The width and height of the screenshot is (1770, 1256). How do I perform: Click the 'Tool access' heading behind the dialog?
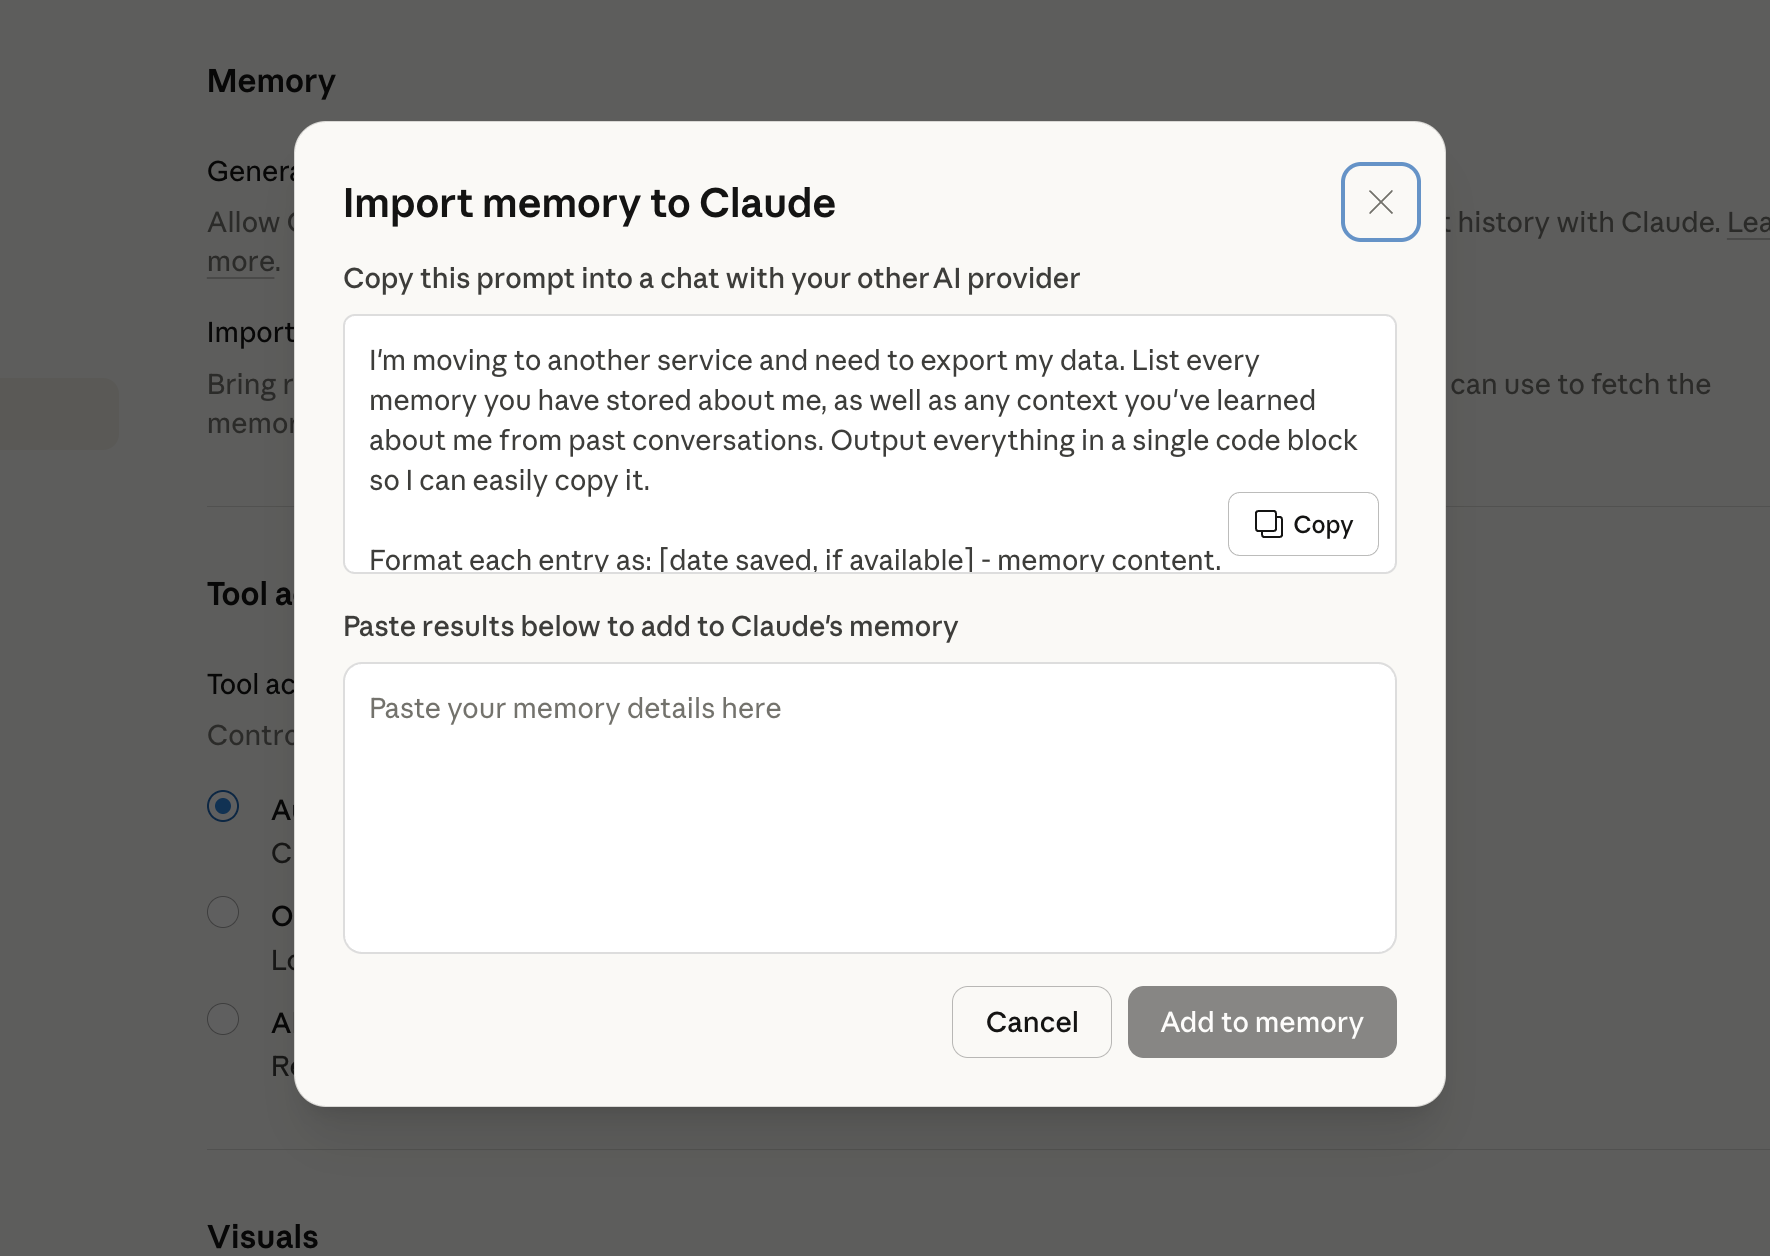click(x=250, y=593)
